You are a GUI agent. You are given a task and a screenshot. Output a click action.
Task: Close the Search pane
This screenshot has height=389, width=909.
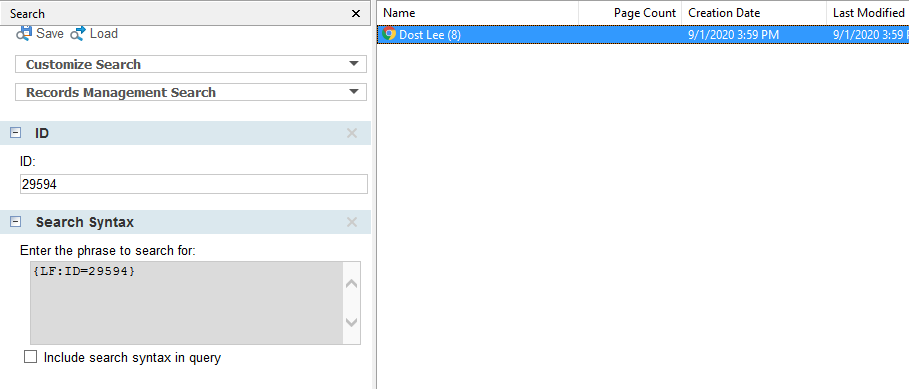[356, 13]
